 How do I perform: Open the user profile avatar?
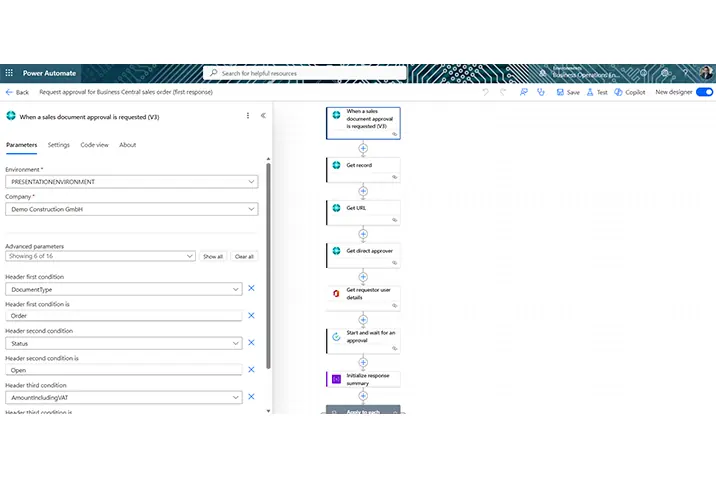click(706, 73)
